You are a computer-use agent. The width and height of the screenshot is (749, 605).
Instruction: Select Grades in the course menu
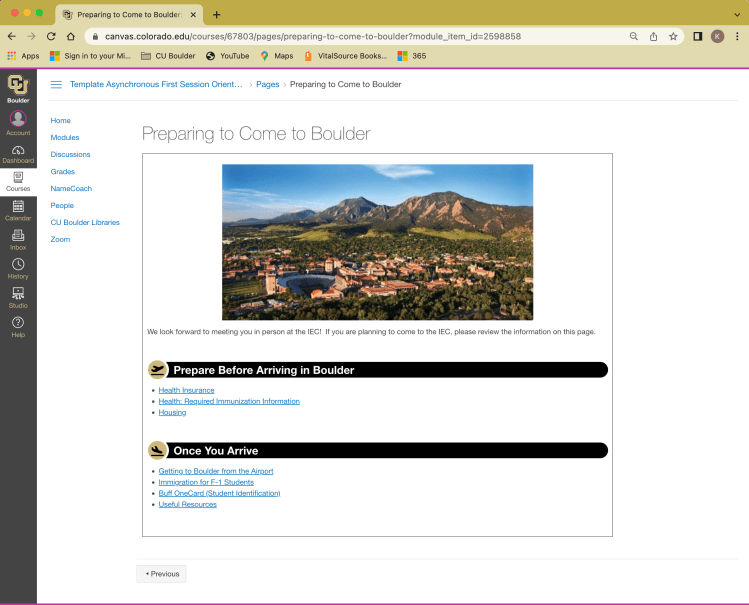[x=63, y=171]
